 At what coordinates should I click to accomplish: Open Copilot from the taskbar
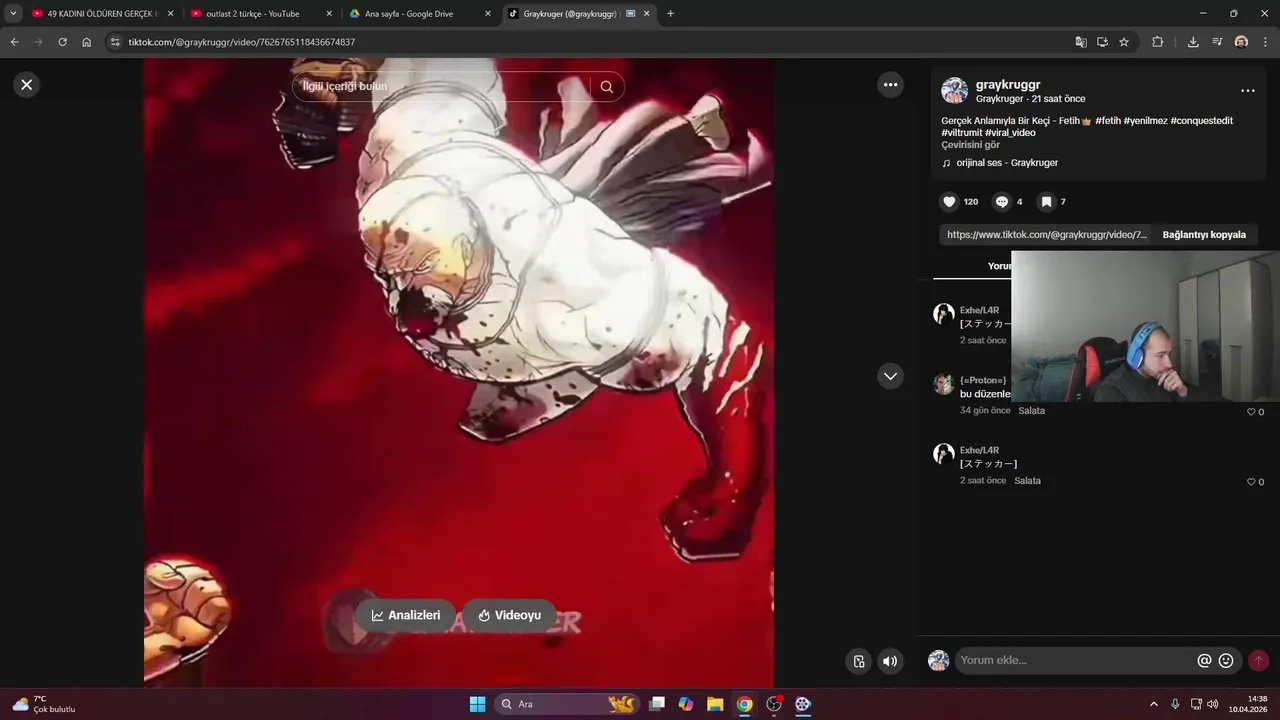point(686,704)
